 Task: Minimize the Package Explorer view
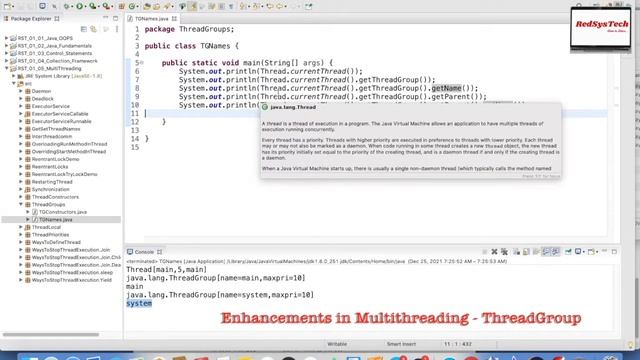106,18
